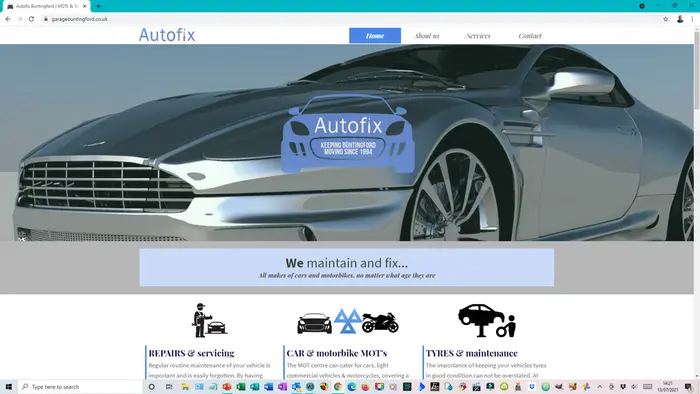
Task: Click the car lift tyres icon
Action: coord(487,320)
